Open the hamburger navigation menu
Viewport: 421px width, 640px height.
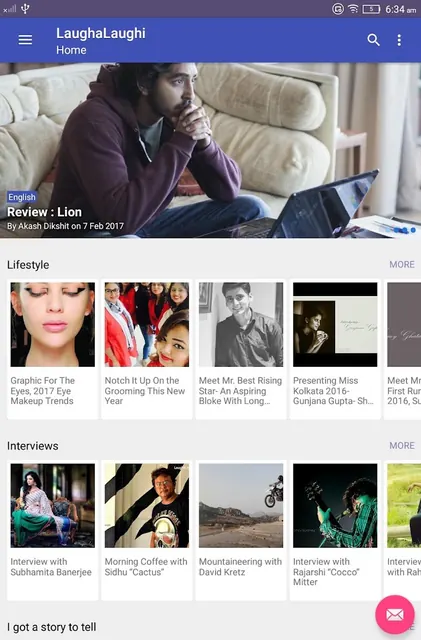point(25,40)
